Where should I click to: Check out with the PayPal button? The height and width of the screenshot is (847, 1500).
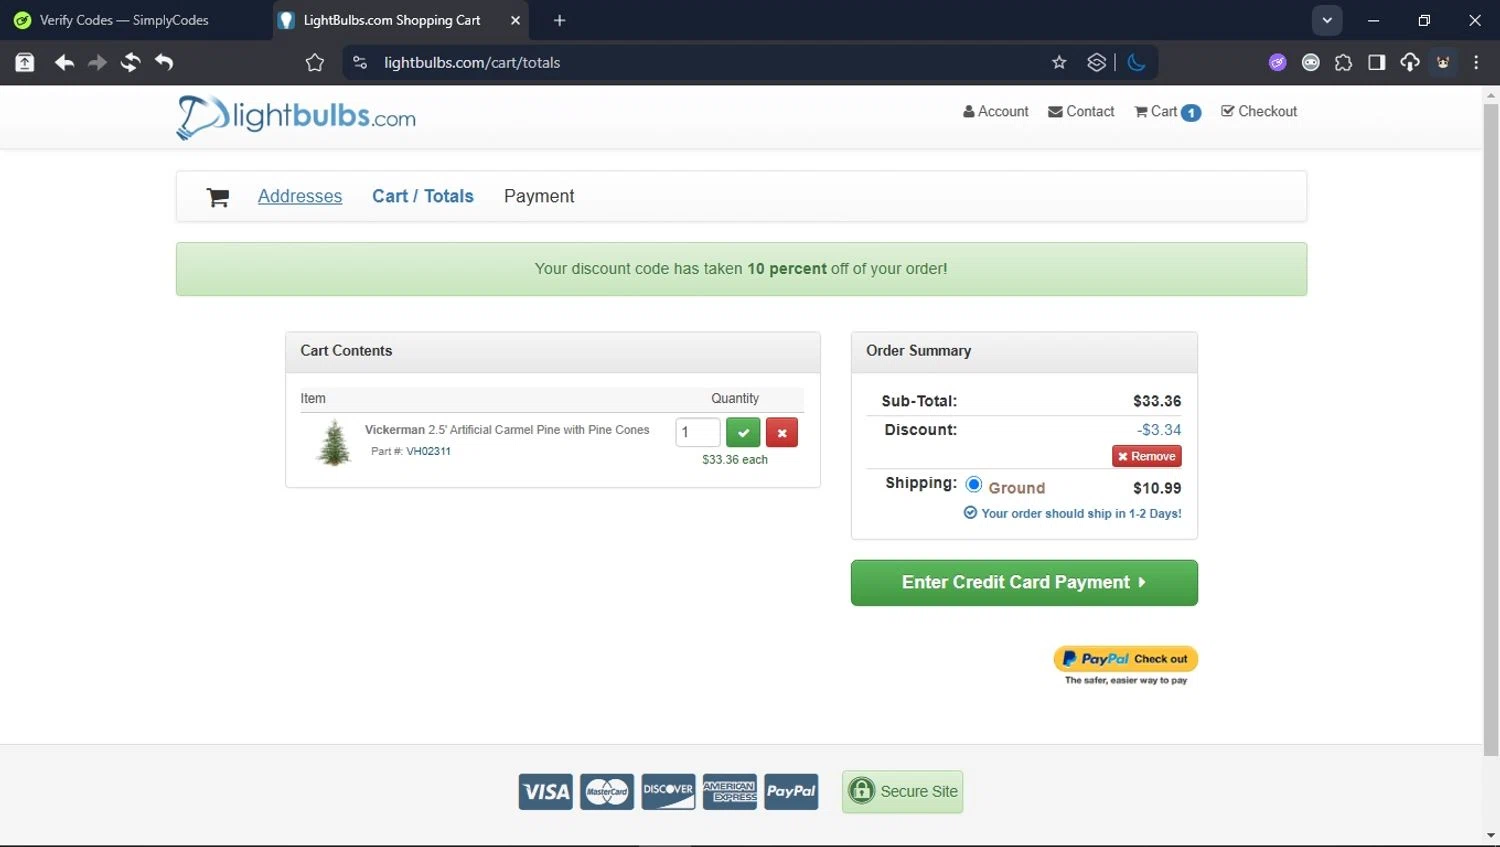(x=1126, y=659)
